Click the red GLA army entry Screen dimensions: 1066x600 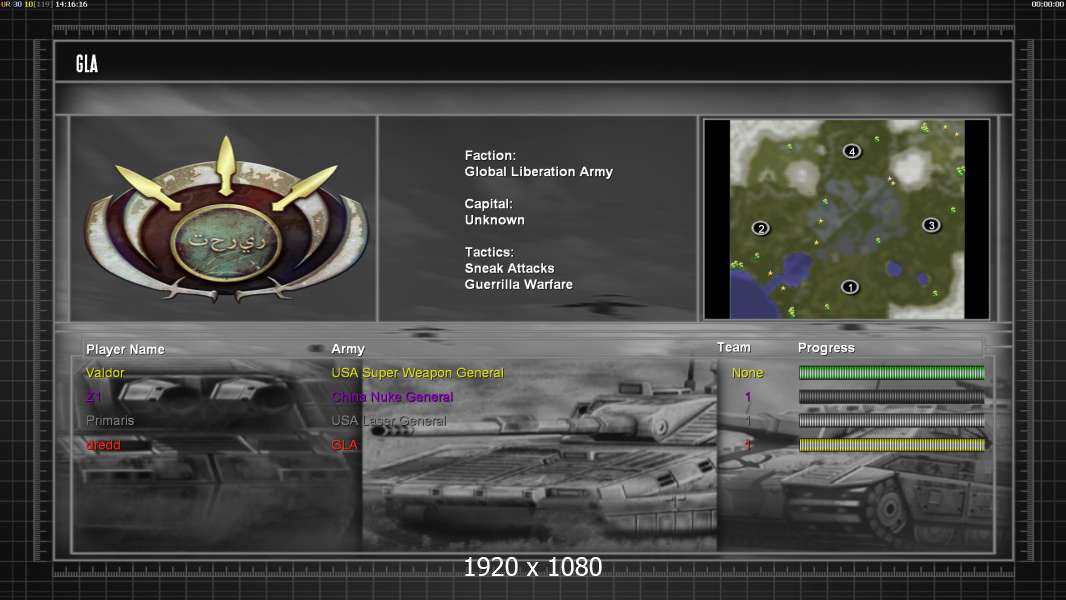point(344,445)
